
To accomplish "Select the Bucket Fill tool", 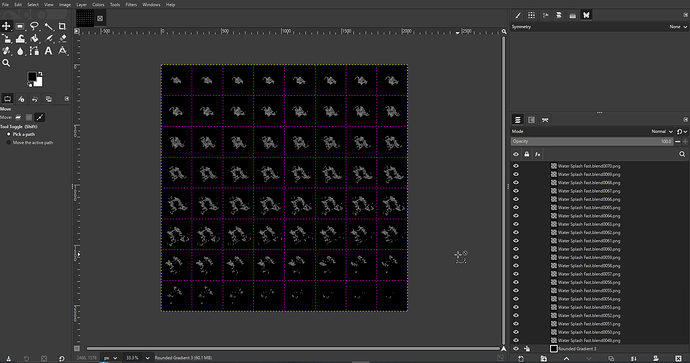I will [34, 39].
